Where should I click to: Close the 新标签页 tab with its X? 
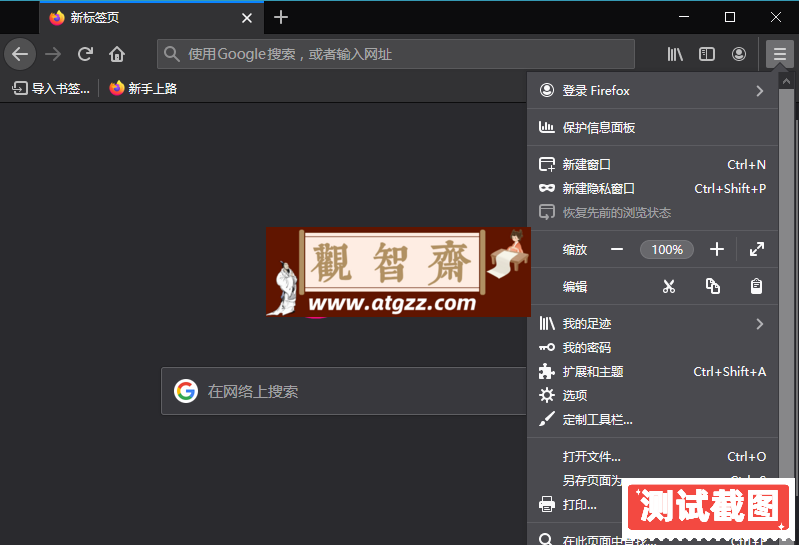(247, 18)
